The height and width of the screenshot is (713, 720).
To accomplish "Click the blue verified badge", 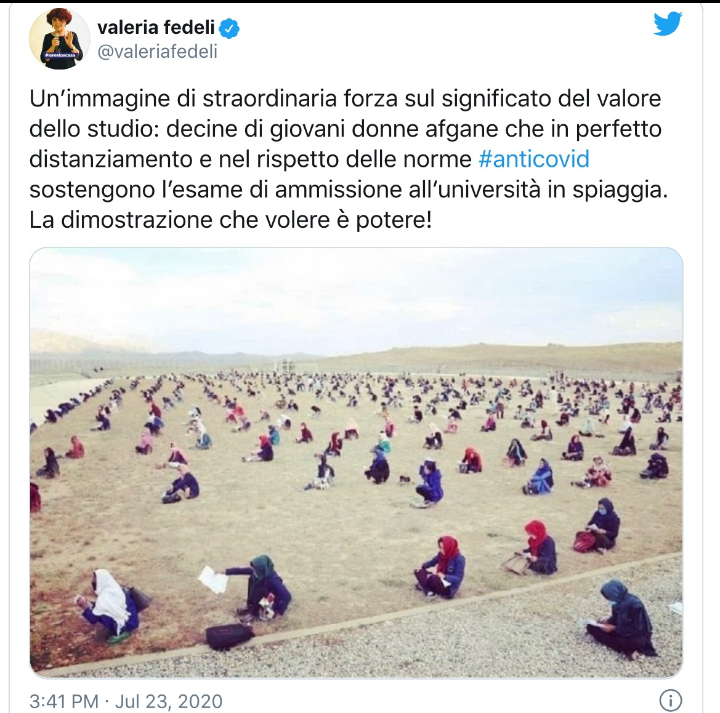I will [x=229, y=29].
